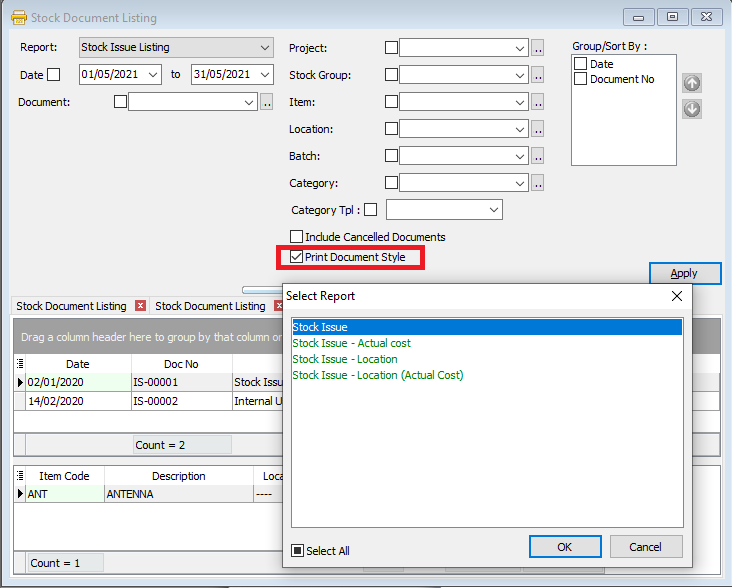
Task: Open the Category Tpl dropdown
Action: (x=494, y=210)
